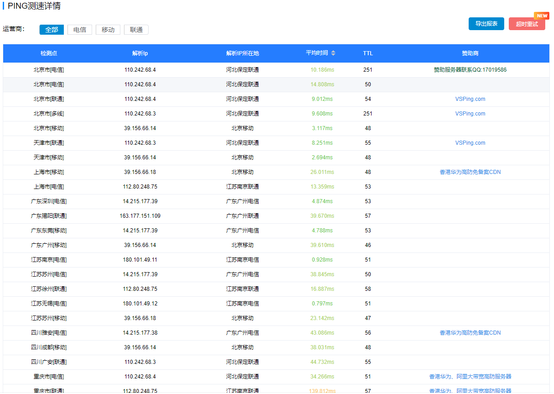Select the IP address 180.101.49.12
Viewport: 554px width, 394px height.
[x=140, y=304]
